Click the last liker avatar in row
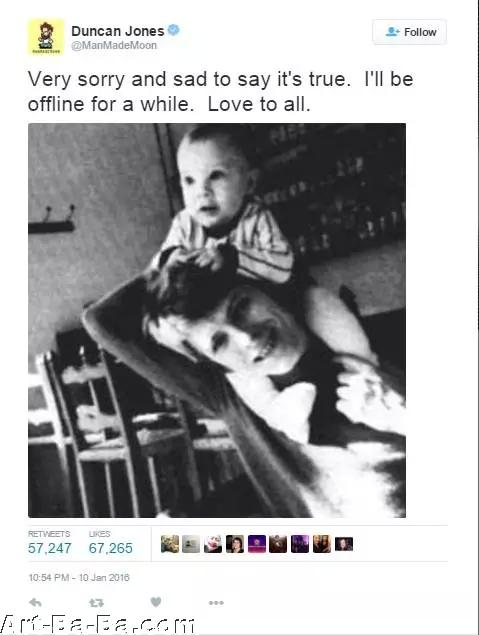The height and width of the screenshot is (635, 479). coord(344,544)
